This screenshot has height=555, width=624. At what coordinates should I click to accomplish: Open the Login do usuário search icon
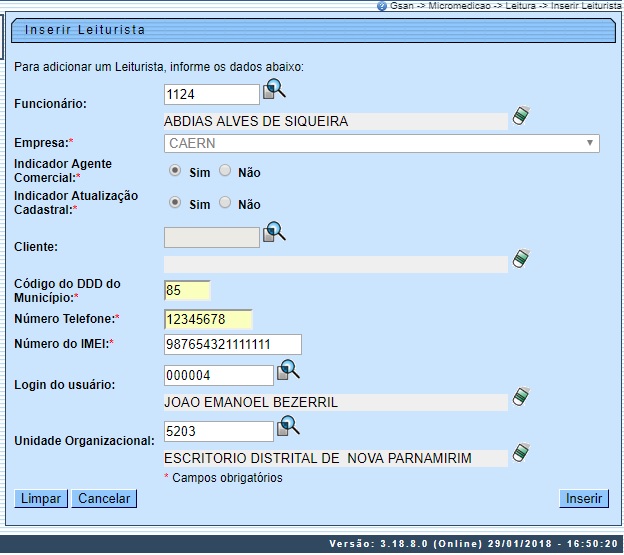288,370
